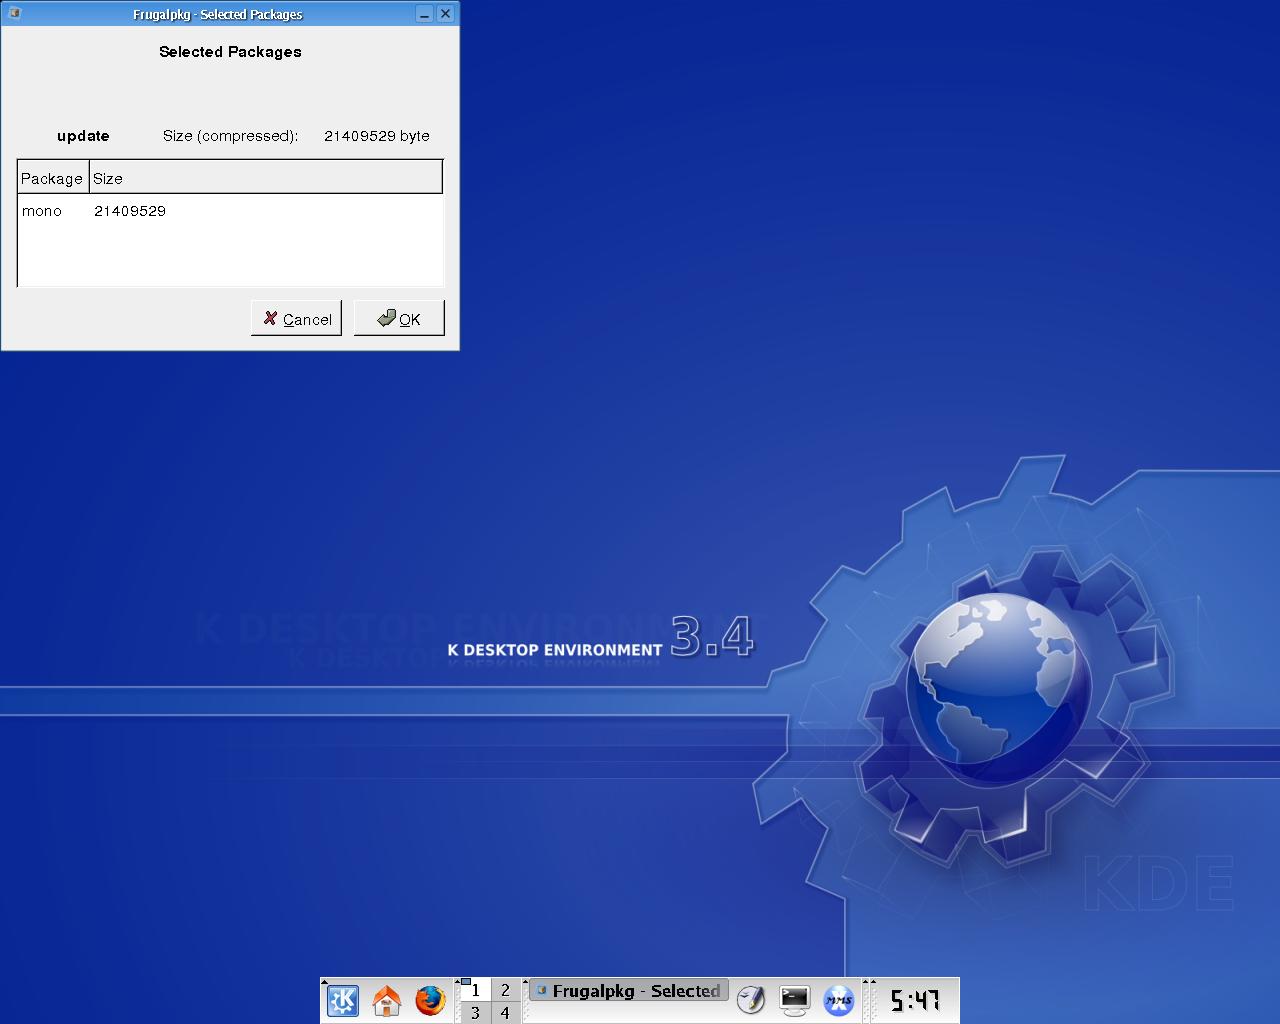Image resolution: width=1280 pixels, height=1024 pixels.
Task: Switch to virtual desktop 4
Action: pyautogui.click(x=505, y=1013)
